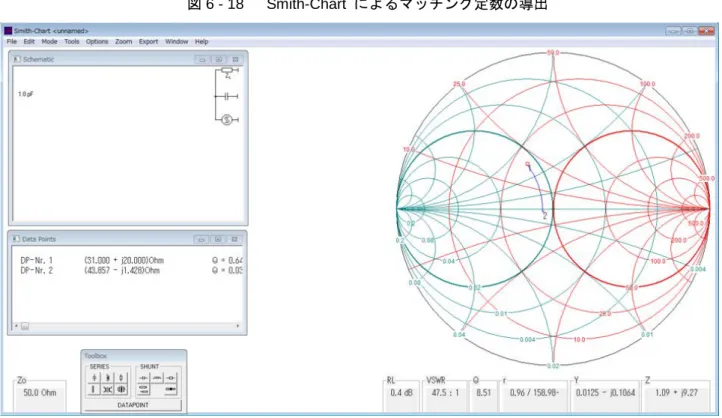Image resolution: width=722 pixels, height=418 pixels.
Task: Click the ZL load symbol in Schematic
Action: pos(227,71)
